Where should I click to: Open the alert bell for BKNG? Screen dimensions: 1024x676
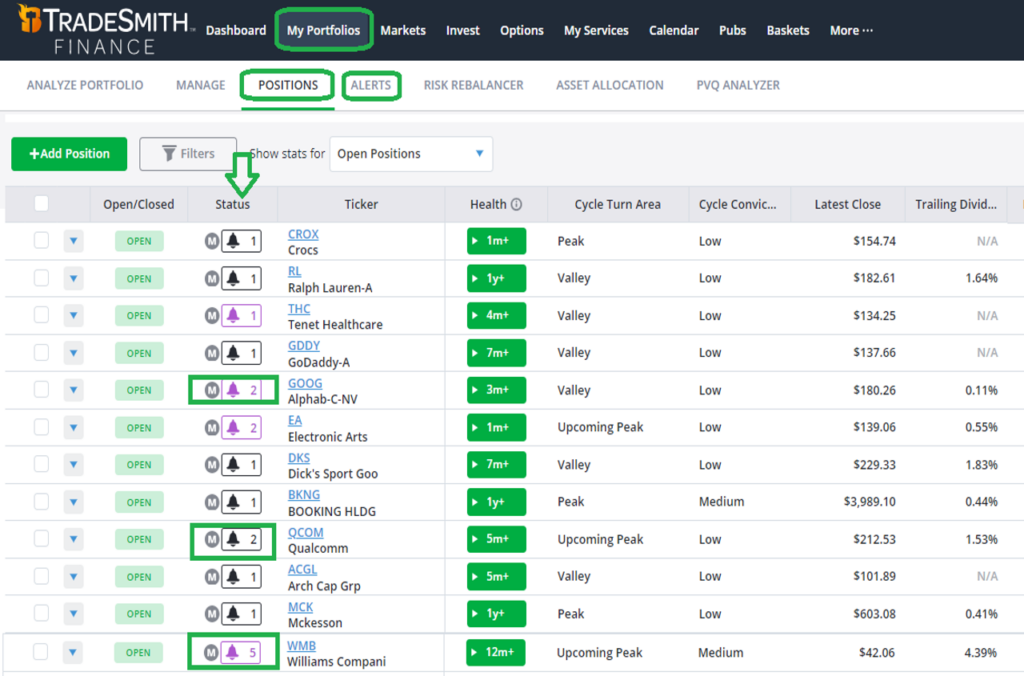(242, 502)
